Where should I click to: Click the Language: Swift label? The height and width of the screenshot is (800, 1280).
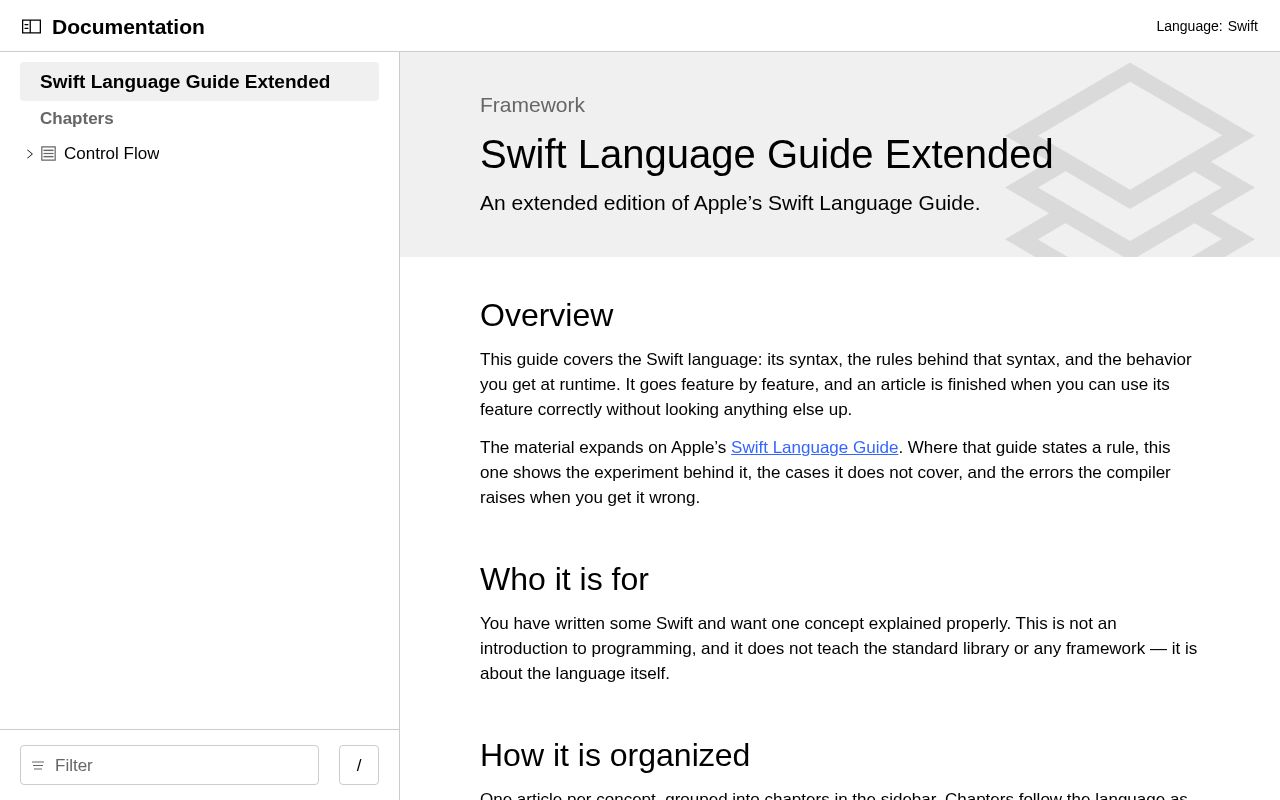click(1207, 26)
